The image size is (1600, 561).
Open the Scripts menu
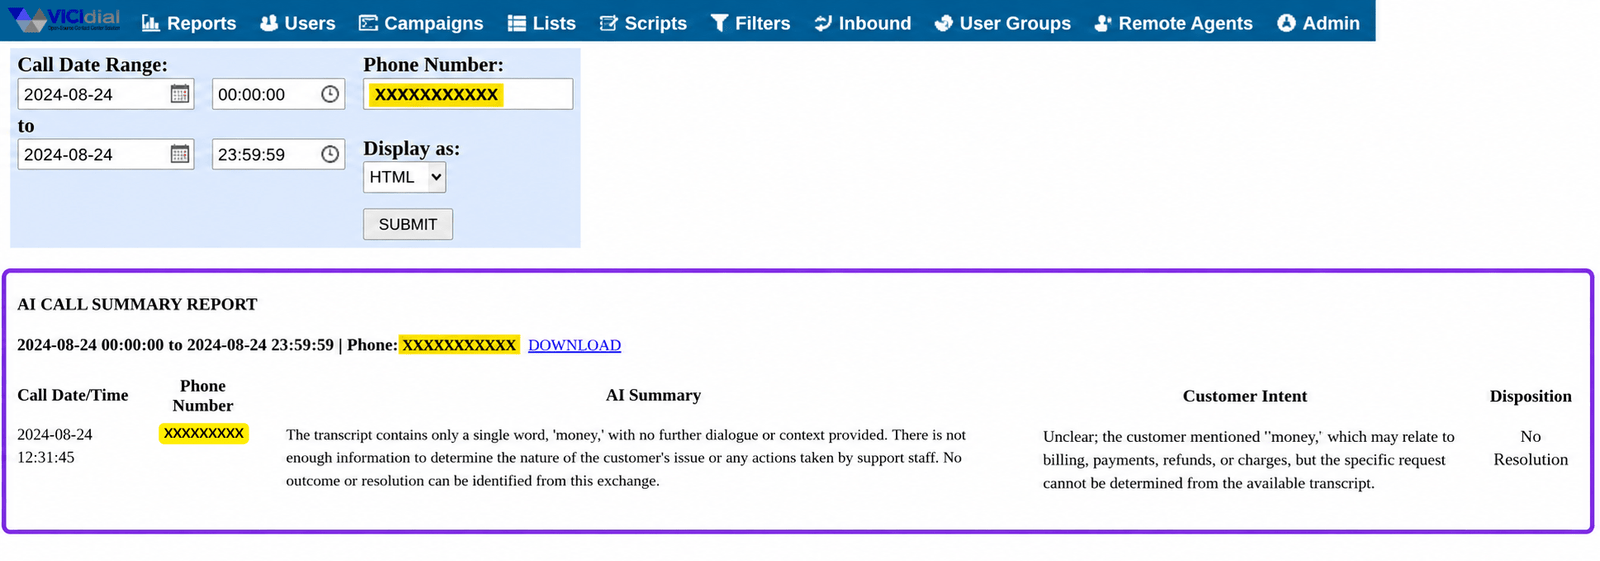(643, 23)
